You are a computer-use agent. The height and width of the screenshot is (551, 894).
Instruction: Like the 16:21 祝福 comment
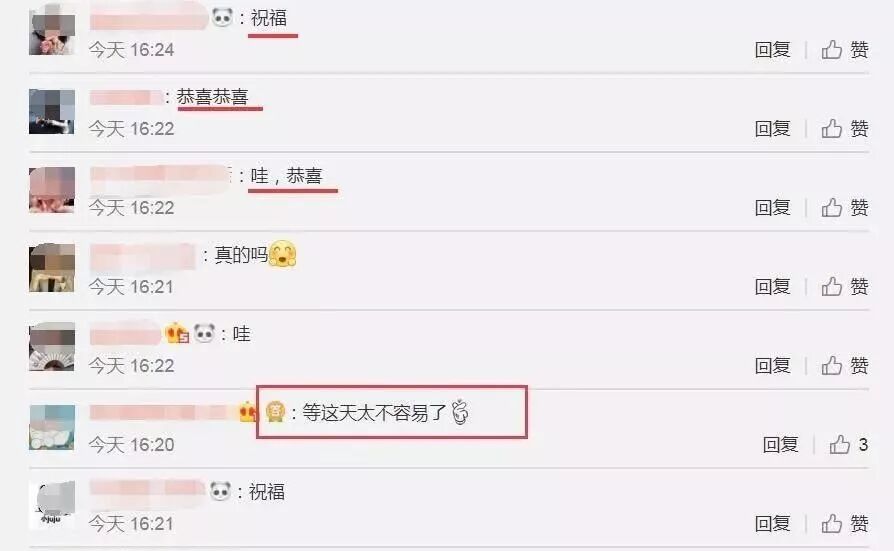coord(845,523)
